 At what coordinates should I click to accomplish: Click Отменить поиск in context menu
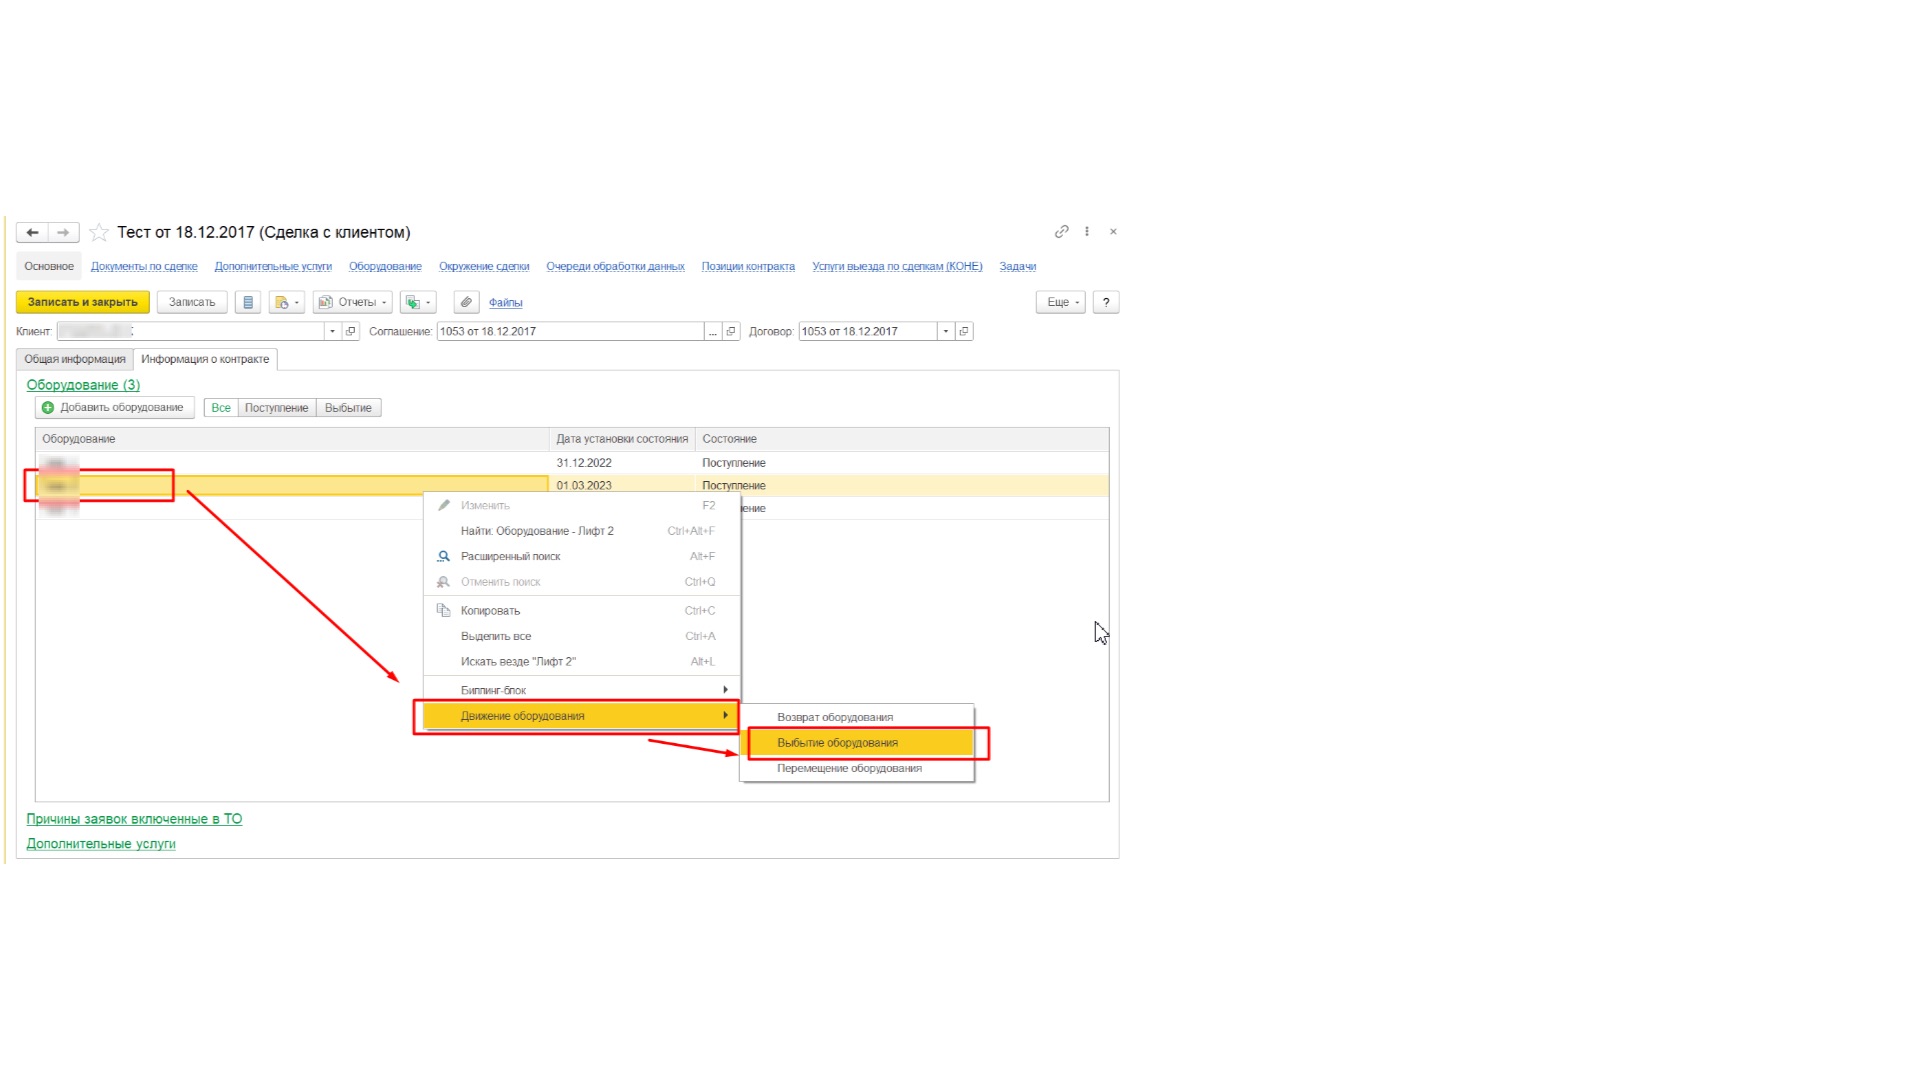(x=582, y=582)
